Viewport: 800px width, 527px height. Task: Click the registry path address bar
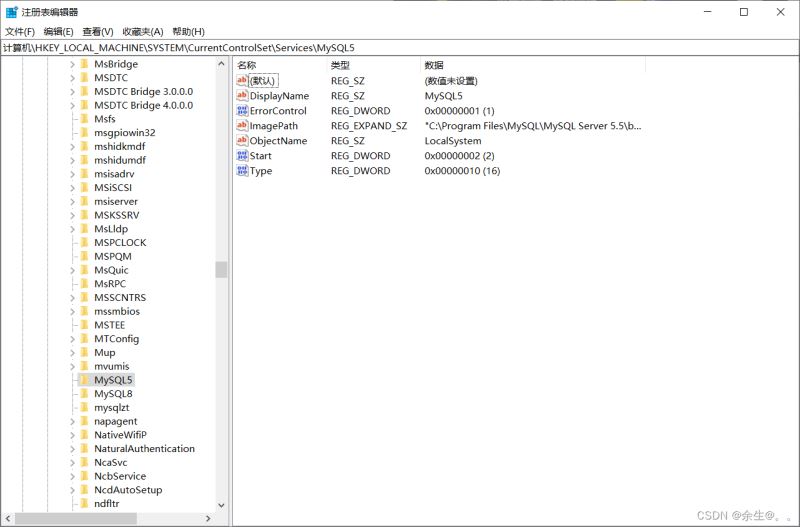[x=400, y=48]
